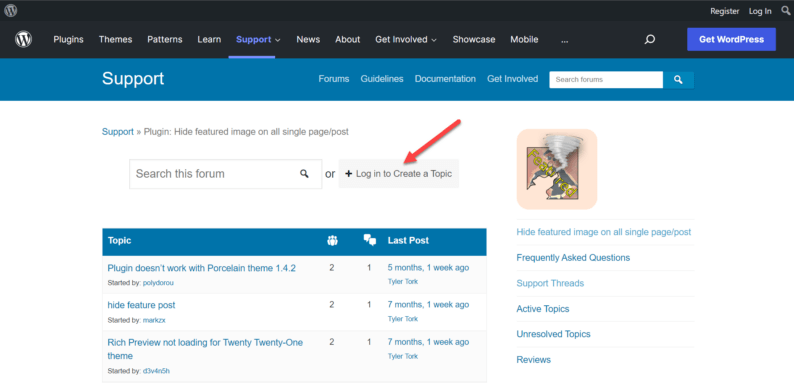The width and height of the screenshot is (794, 383).
Task: Click the Search forums input field
Action: tap(606, 80)
